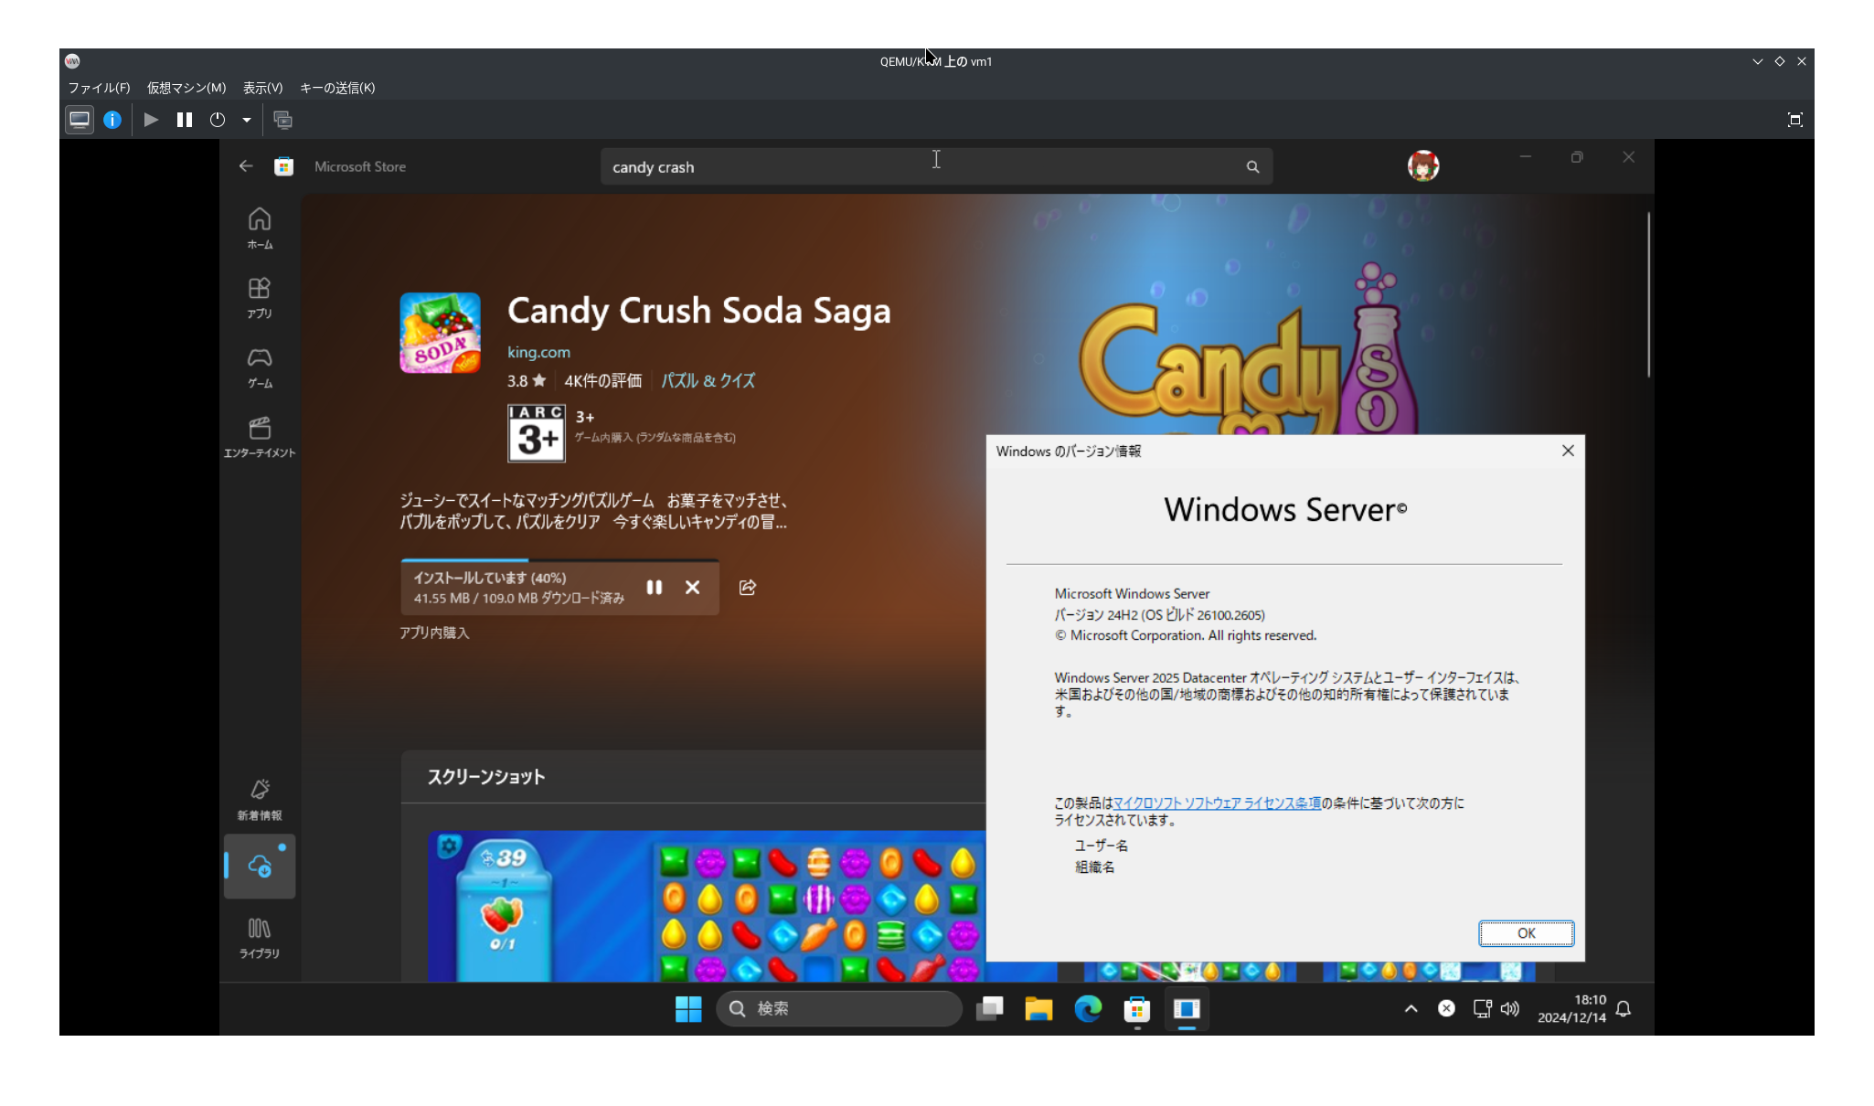The height and width of the screenshot is (1106, 1874).
Task: Click the Run virtual machine play icon
Action: (151, 120)
